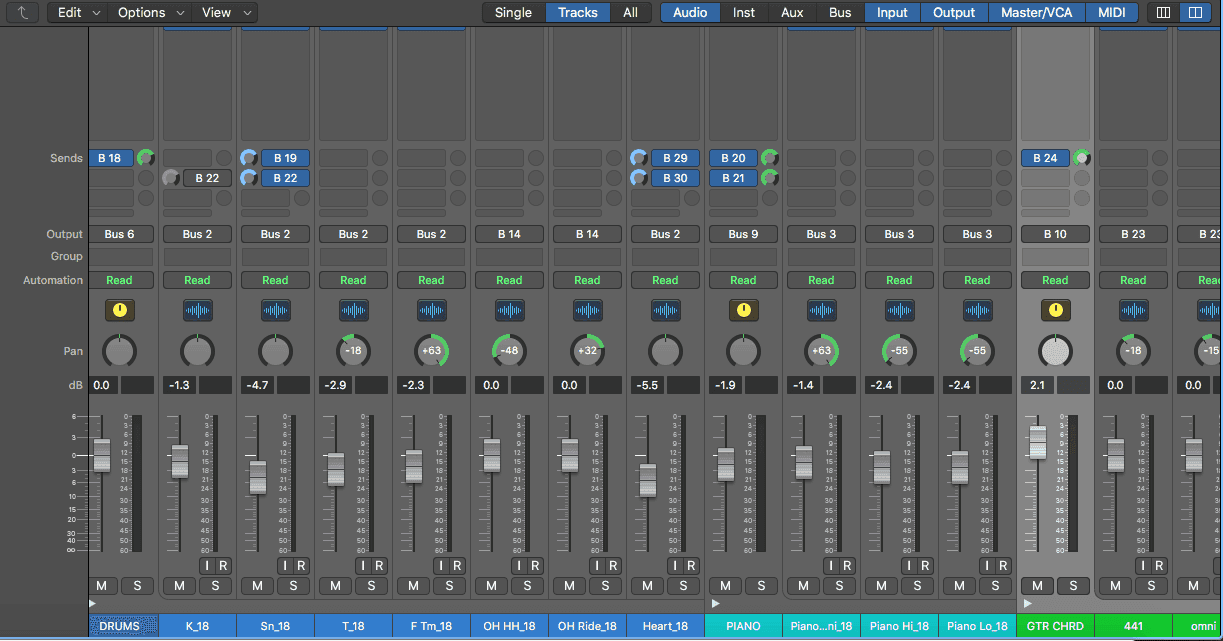Screen dimensions: 1223x641
Task: Switch mixer to Single mode
Action: pos(513,13)
